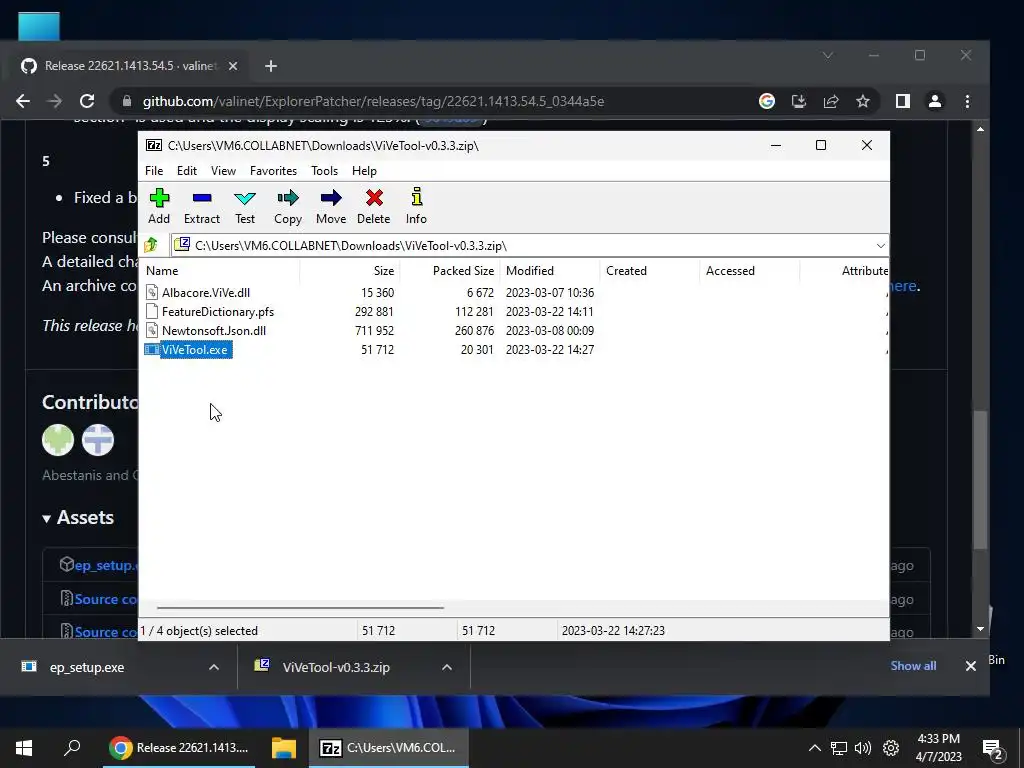Click the first contributor avatar
The width and height of the screenshot is (1024, 768).
tap(58, 440)
